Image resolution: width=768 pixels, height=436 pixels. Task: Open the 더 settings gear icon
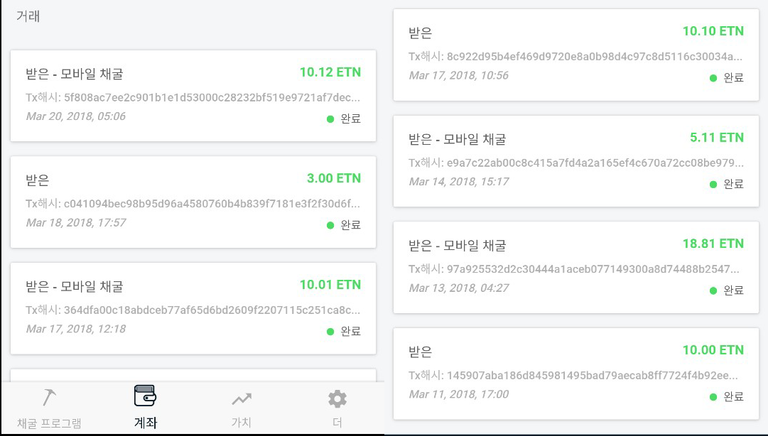(x=337, y=399)
